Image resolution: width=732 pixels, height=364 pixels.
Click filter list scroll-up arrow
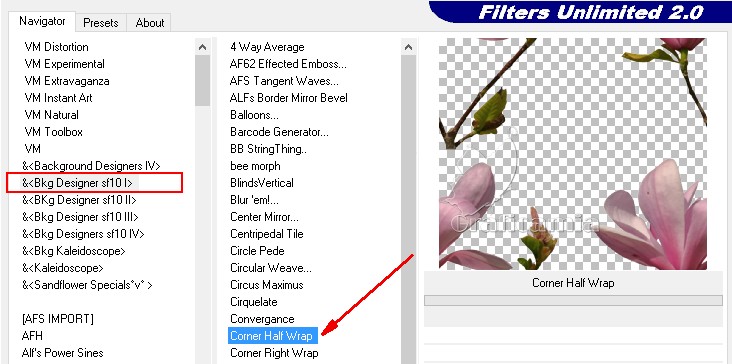[408, 47]
